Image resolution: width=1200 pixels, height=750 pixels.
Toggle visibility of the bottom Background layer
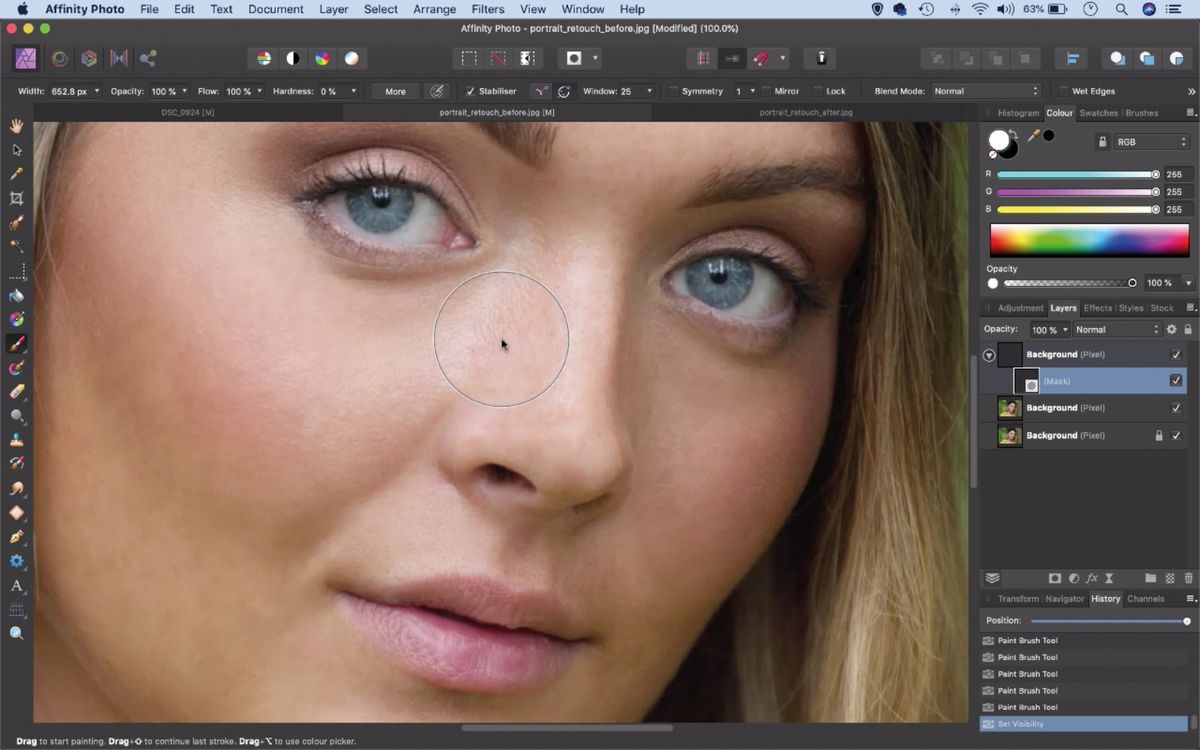tap(1177, 435)
